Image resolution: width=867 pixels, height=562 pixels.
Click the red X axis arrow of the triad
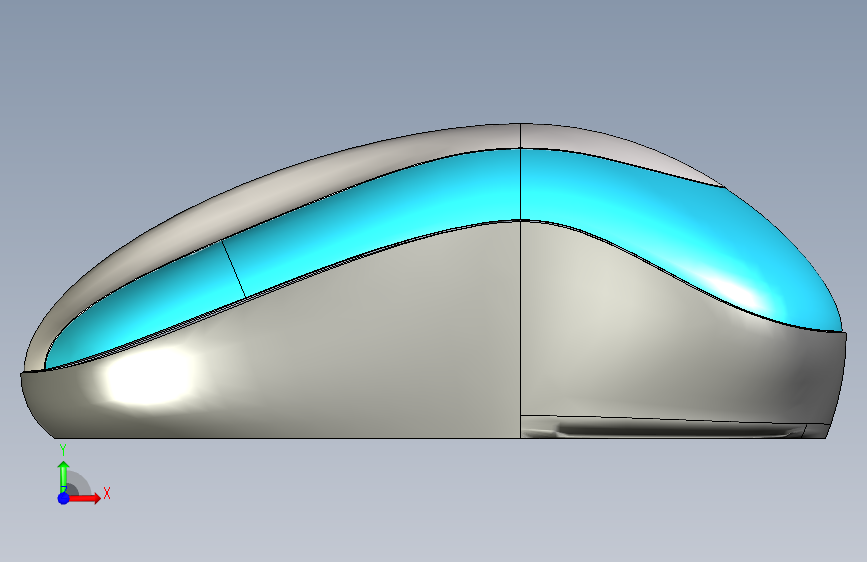(84, 498)
